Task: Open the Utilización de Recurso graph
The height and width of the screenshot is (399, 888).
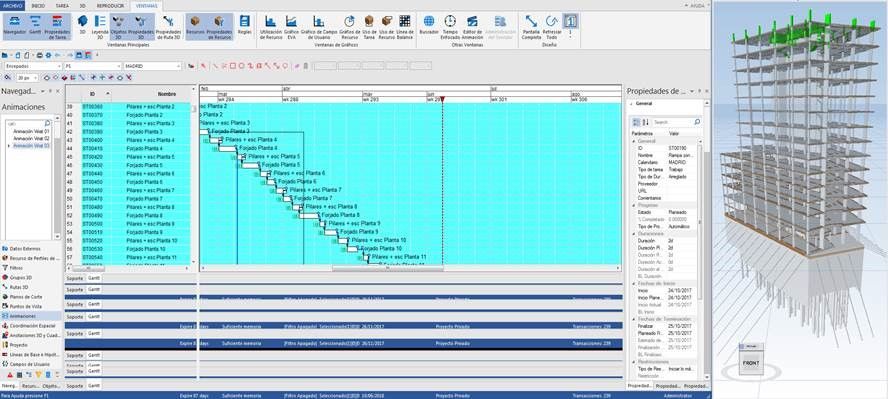Action: click(x=271, y=26)
